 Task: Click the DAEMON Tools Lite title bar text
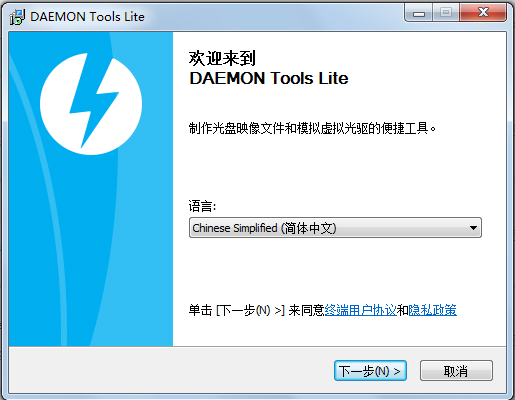click(87, 17)
